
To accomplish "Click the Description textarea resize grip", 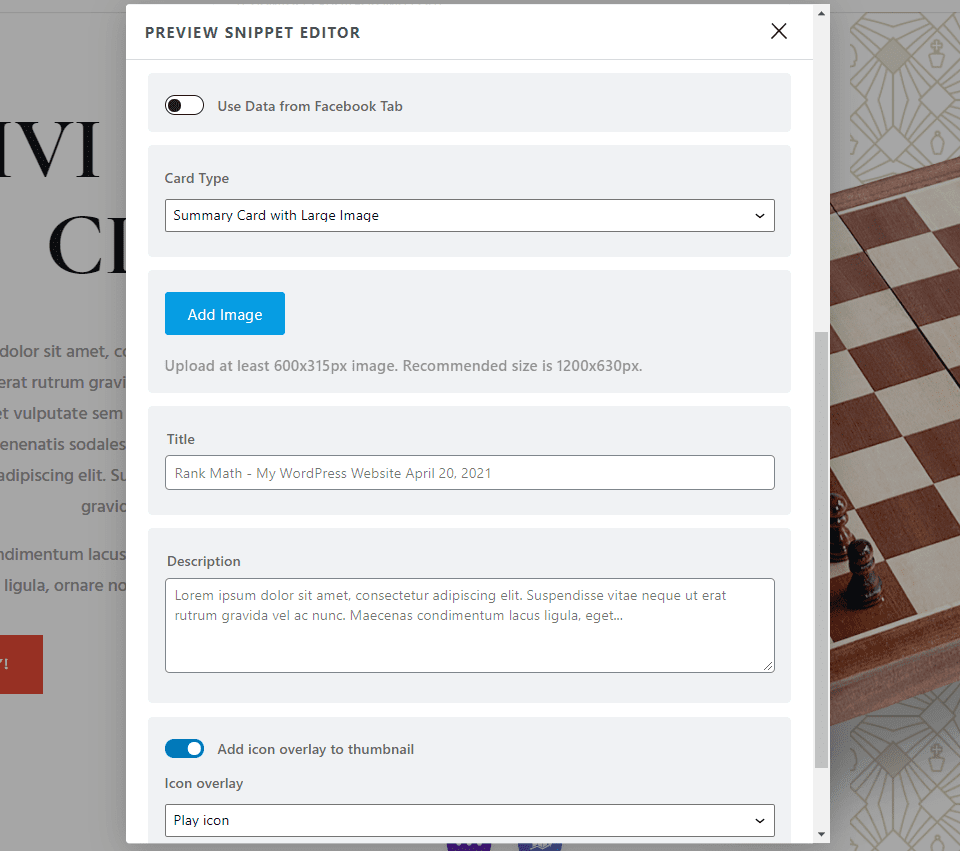I will pos(768,666).
